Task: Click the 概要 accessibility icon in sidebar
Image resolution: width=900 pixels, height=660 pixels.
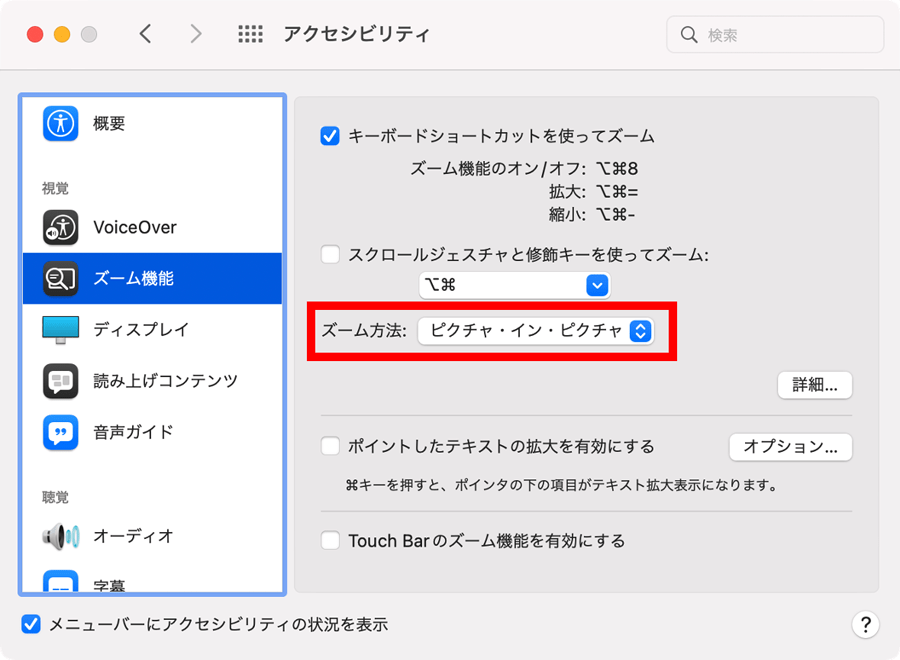Action: pyautogui.click(x=60, y=123)
